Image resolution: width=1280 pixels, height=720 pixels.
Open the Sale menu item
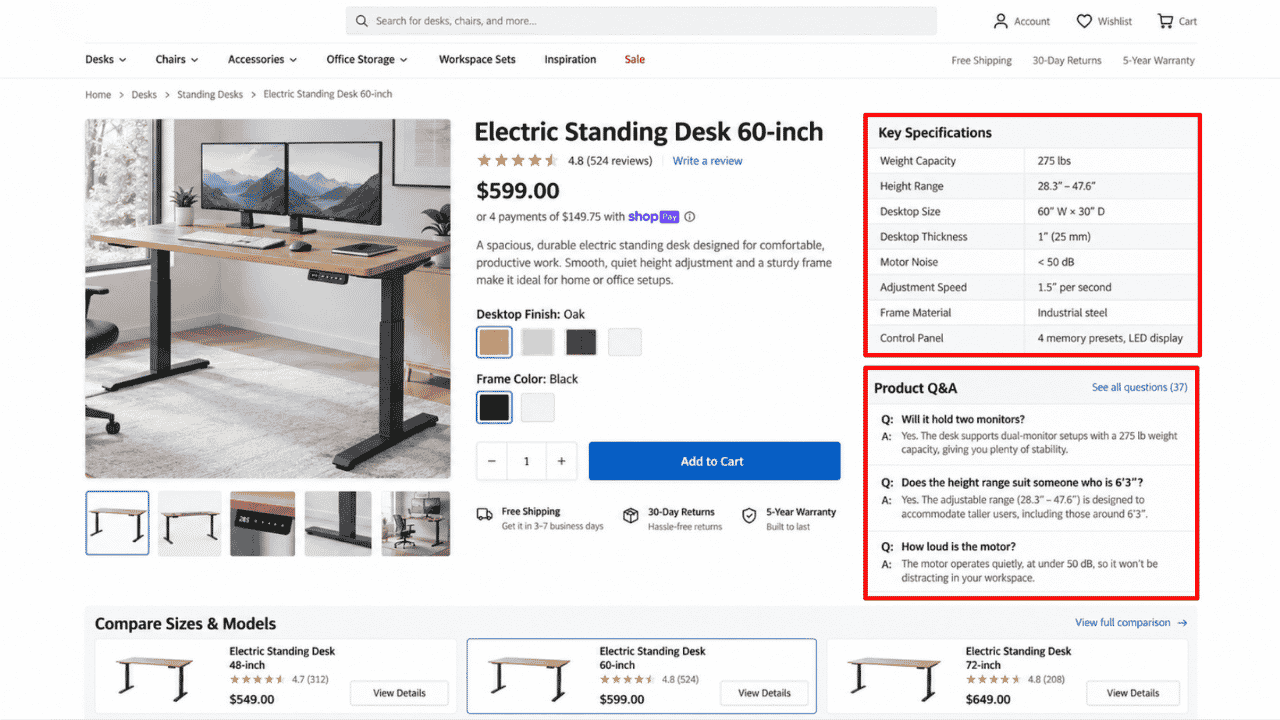click(x=634, y=60)
